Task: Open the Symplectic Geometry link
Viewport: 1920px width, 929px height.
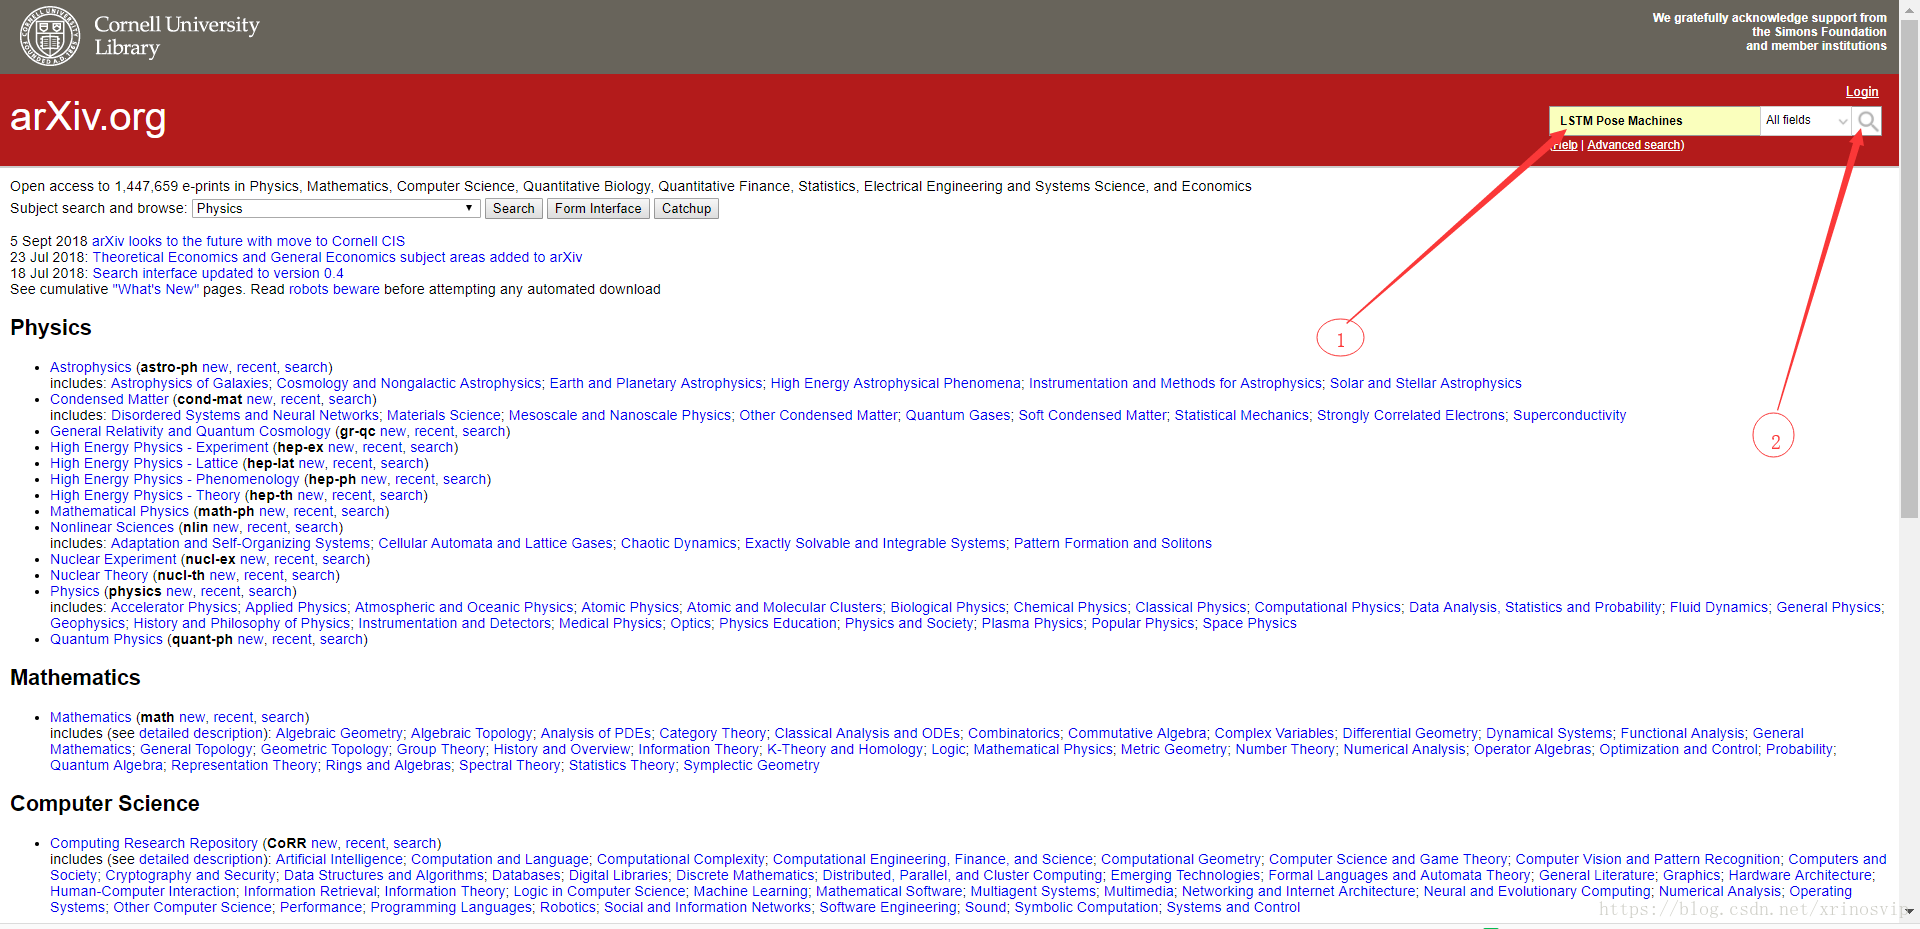Action: (x=751, y=765)
